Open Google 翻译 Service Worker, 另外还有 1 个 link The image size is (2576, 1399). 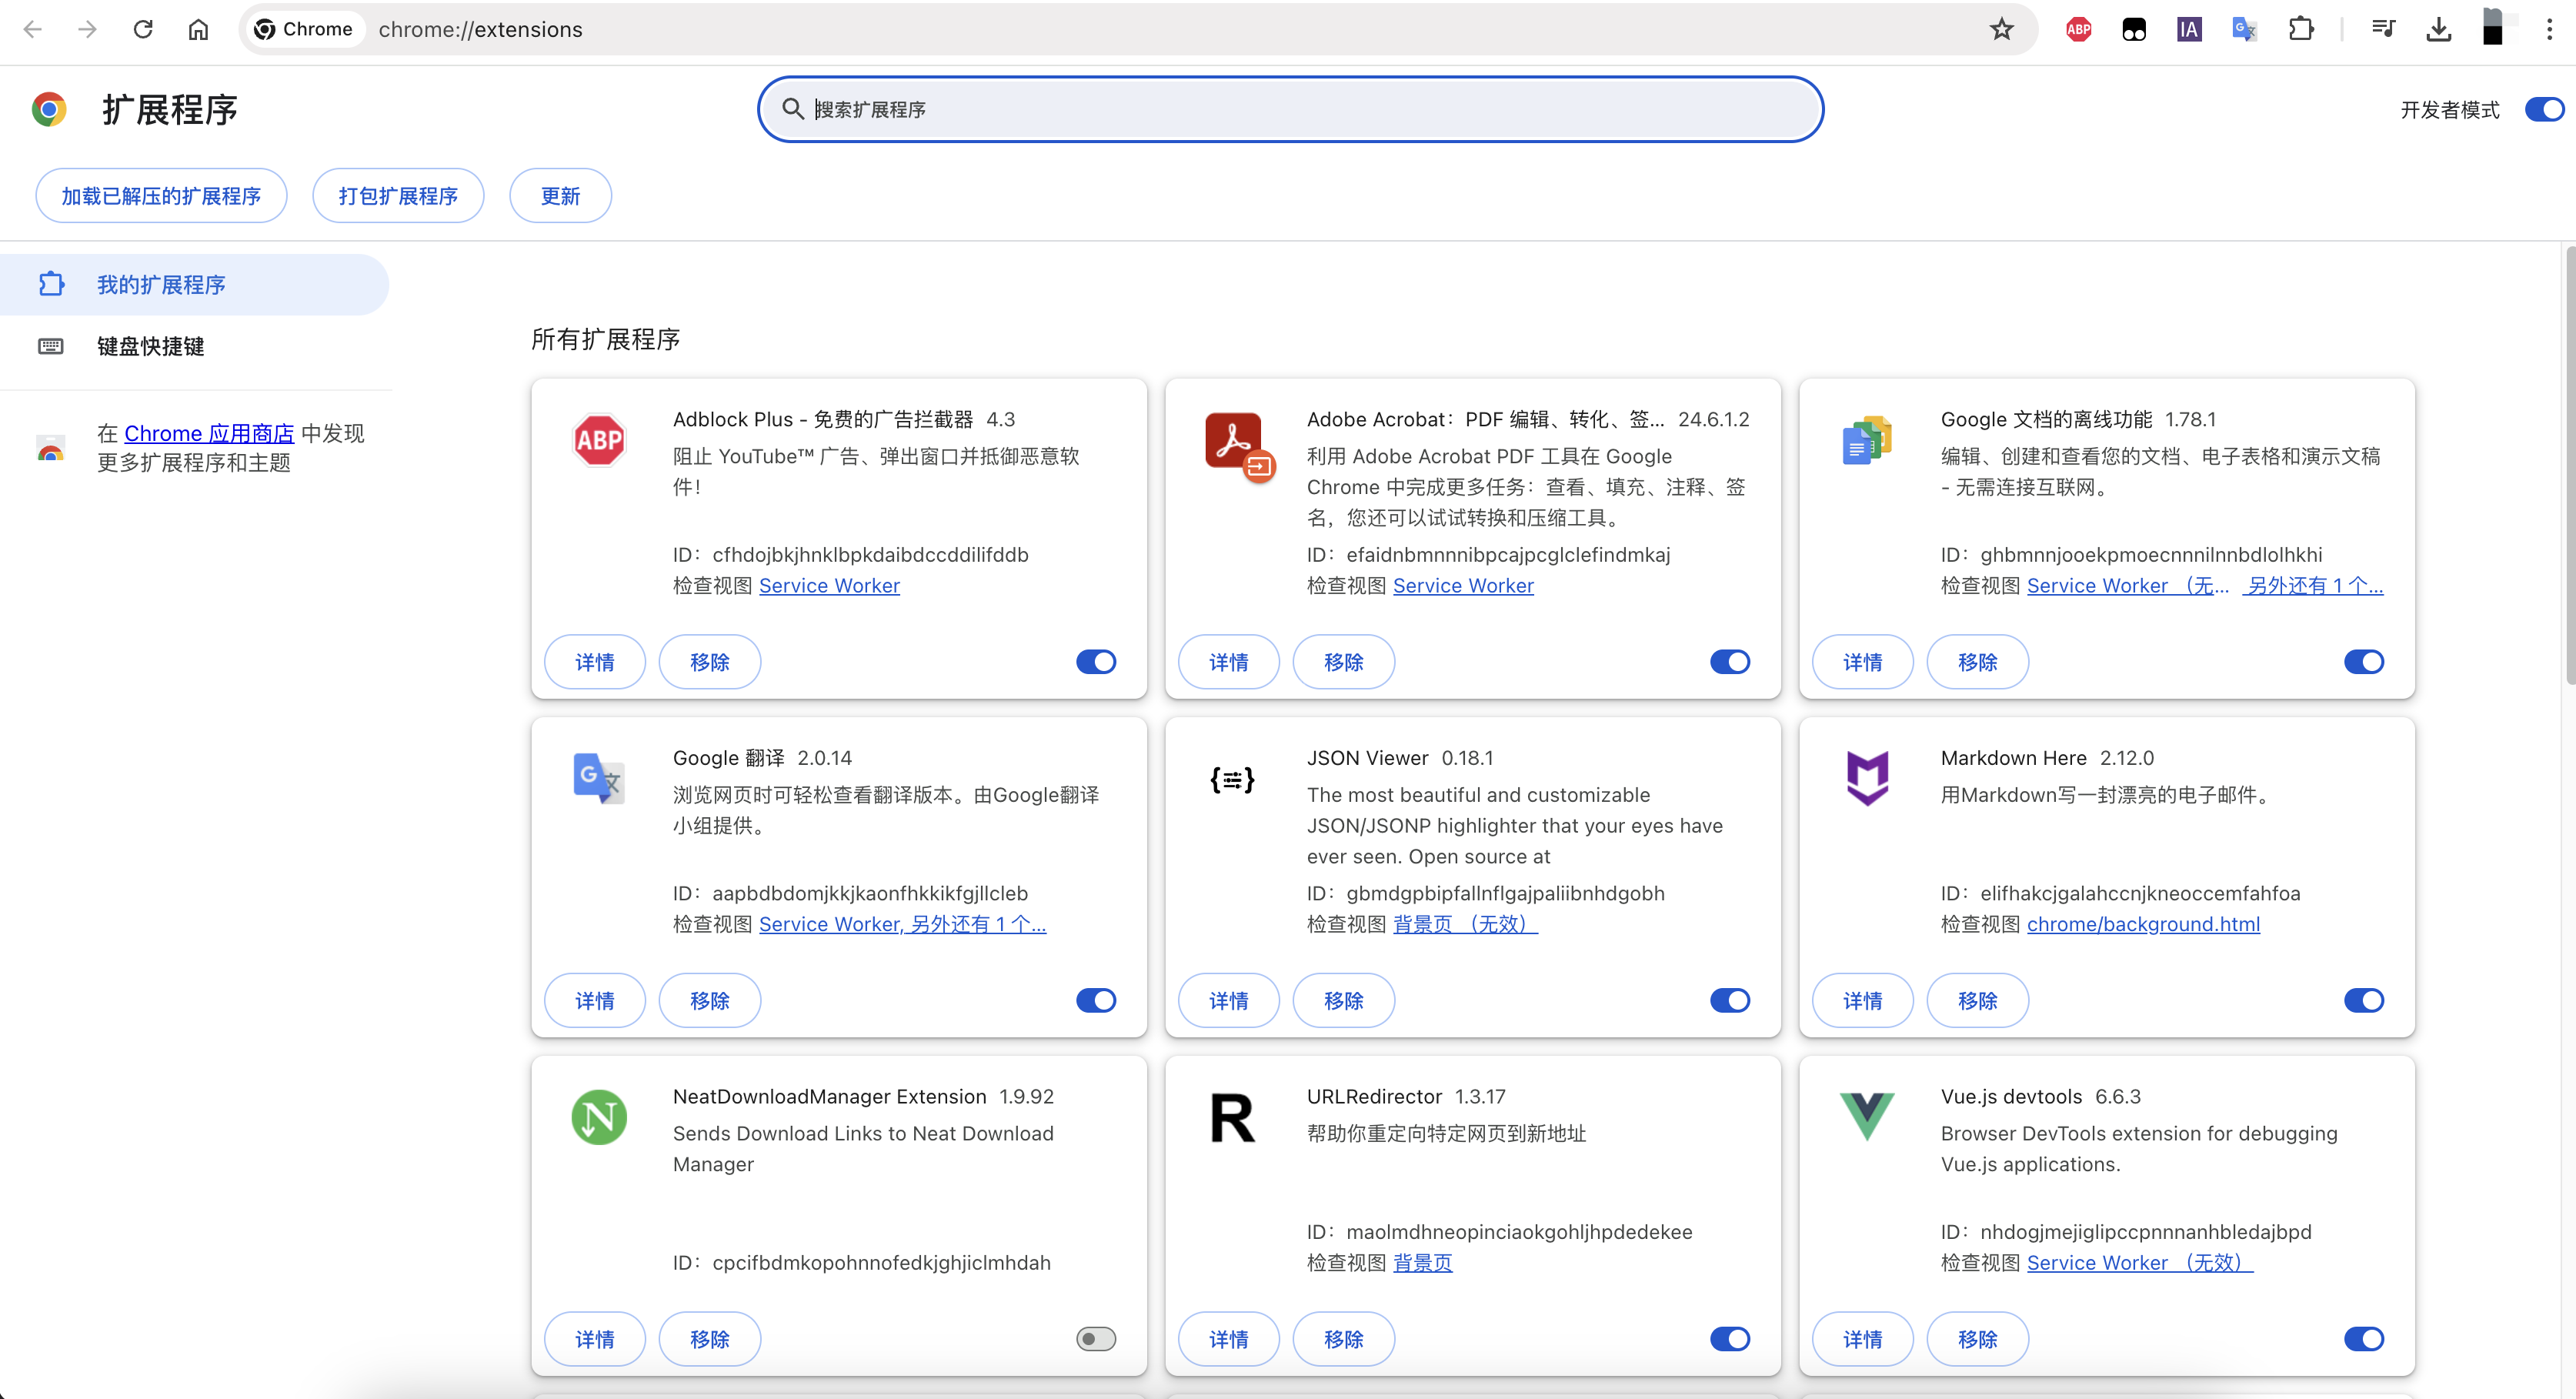[902, 924]
